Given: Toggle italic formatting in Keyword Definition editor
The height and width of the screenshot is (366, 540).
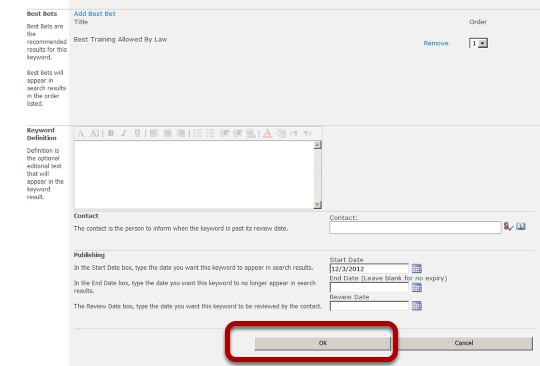Looking at the screenshot, I should tap(124, 133).
